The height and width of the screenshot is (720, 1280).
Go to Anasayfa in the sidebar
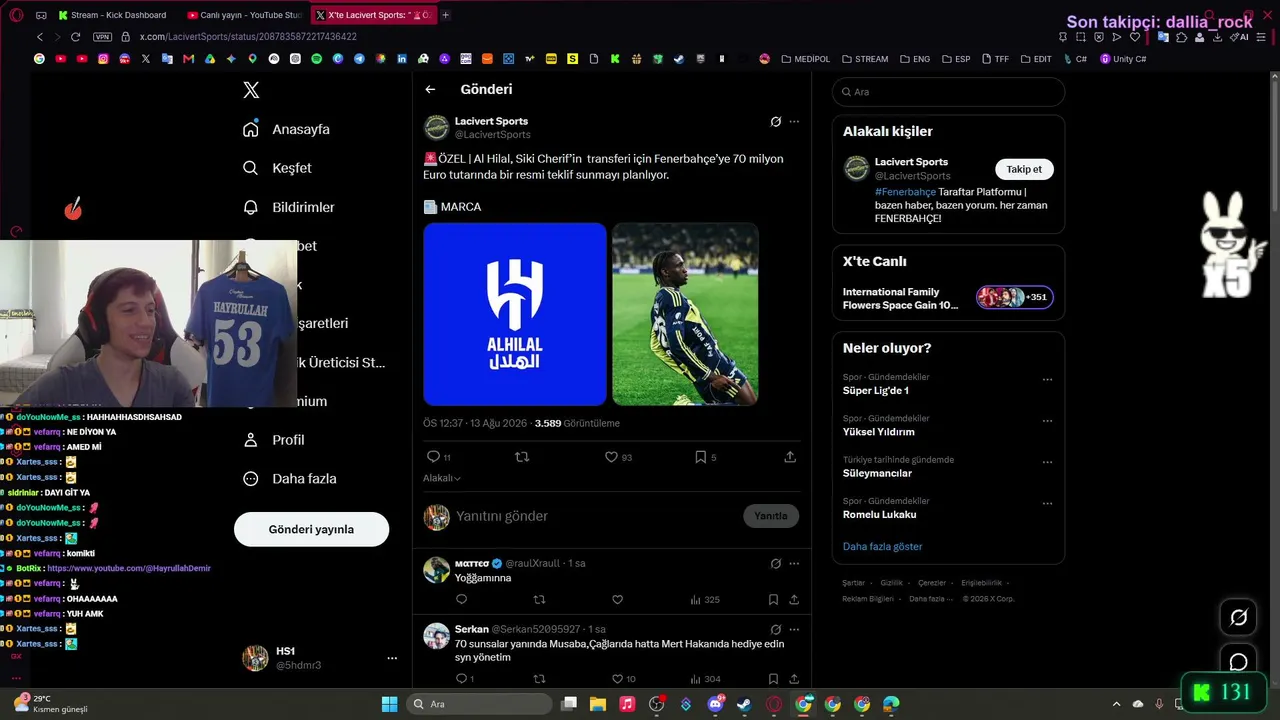coord(287,129)
